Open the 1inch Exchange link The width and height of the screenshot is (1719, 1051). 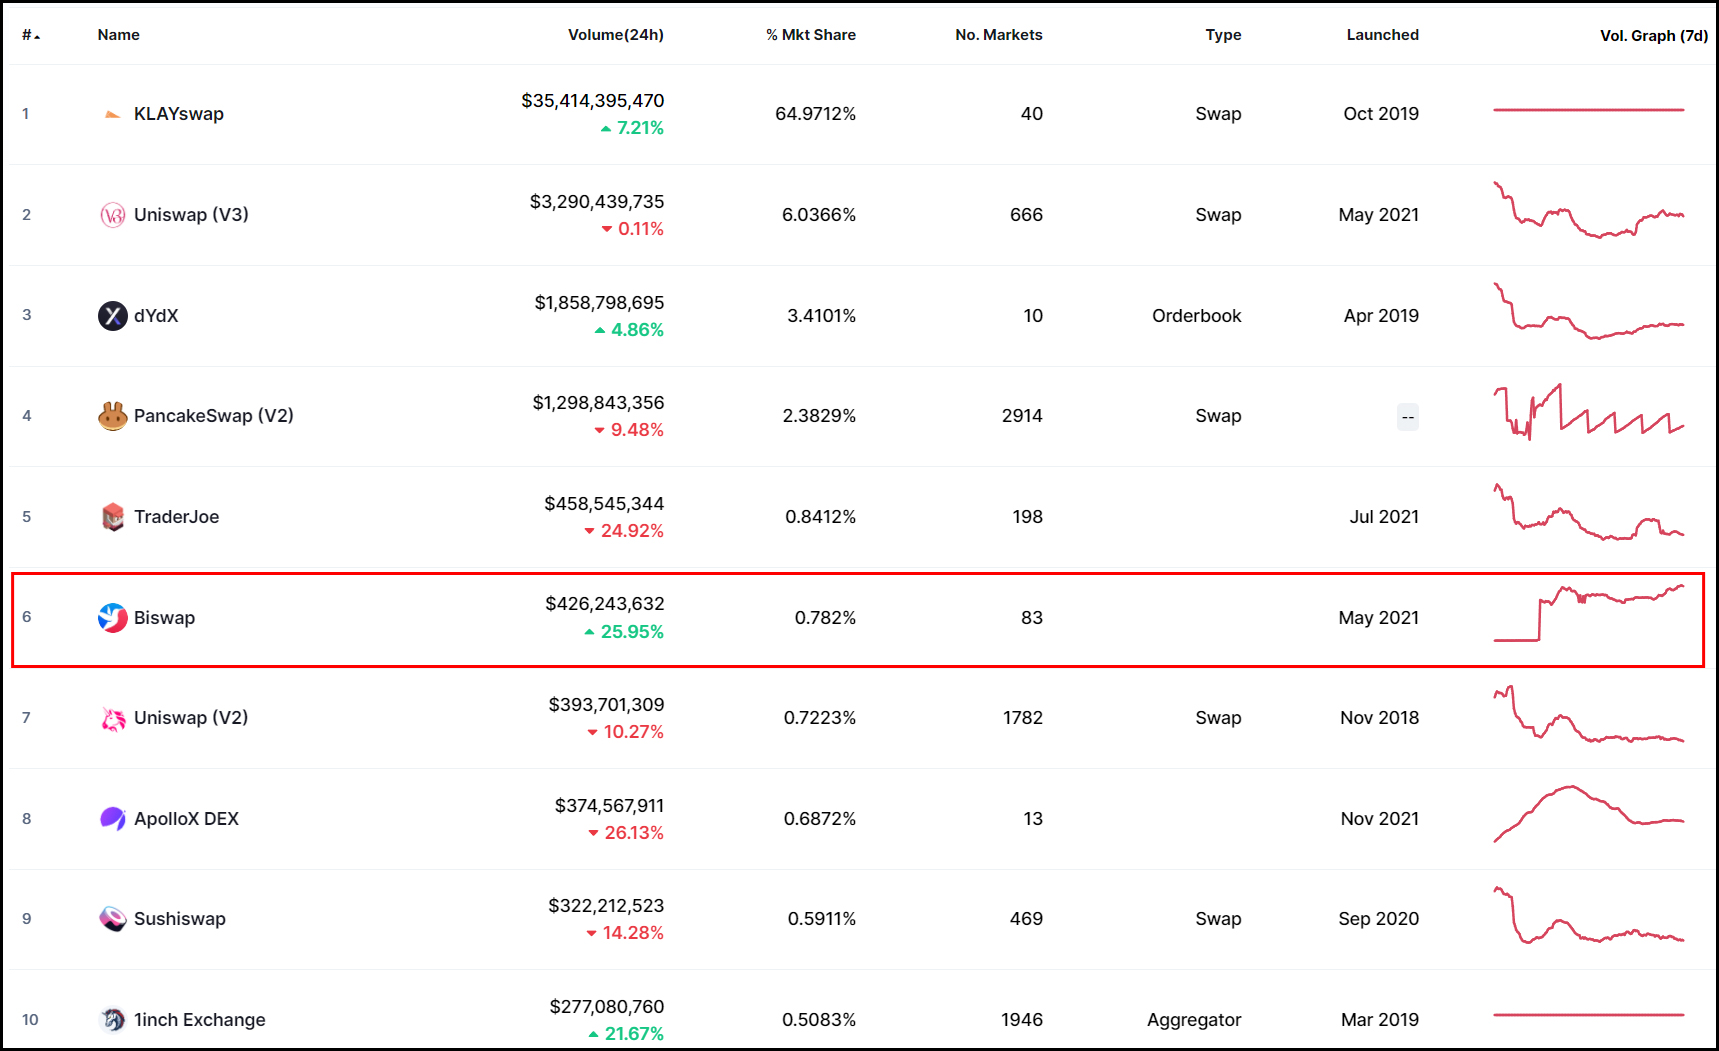200,1020
